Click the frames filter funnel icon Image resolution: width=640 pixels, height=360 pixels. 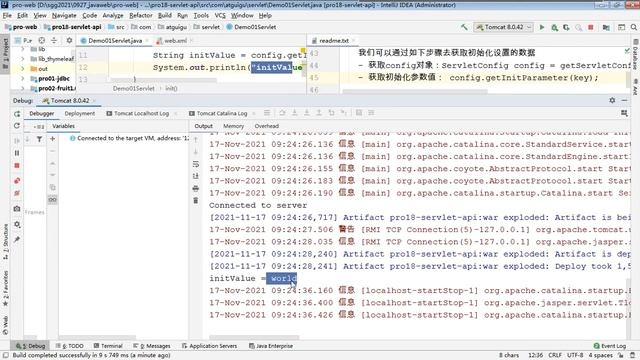(39, 139)
